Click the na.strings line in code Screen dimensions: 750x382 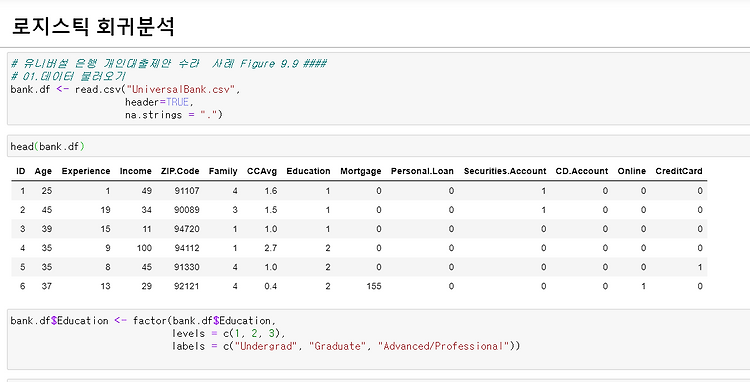click(174, 115)
